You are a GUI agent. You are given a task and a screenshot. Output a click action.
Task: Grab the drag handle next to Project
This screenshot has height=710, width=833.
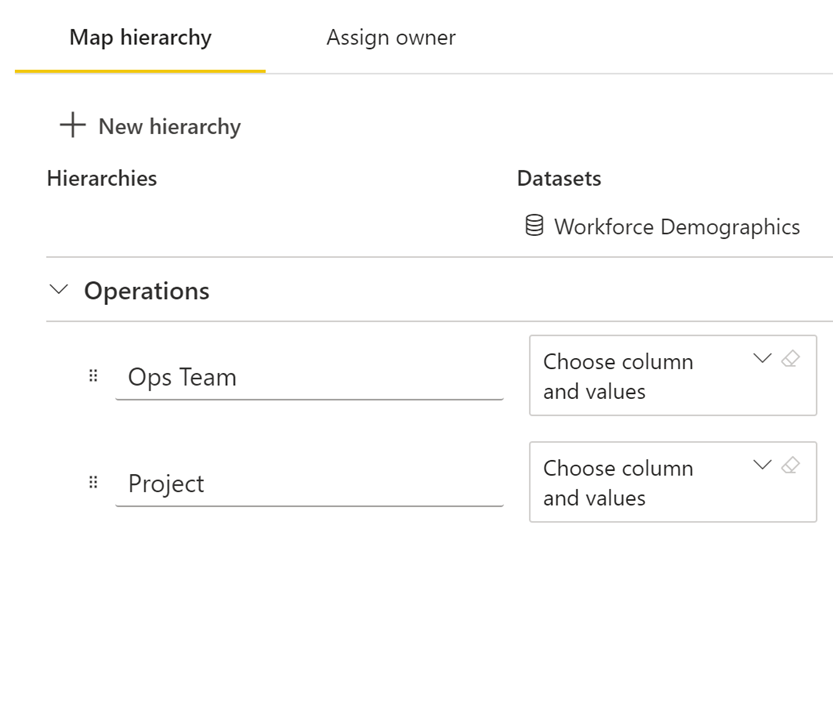pyautogui.click(x=93, y=482)
